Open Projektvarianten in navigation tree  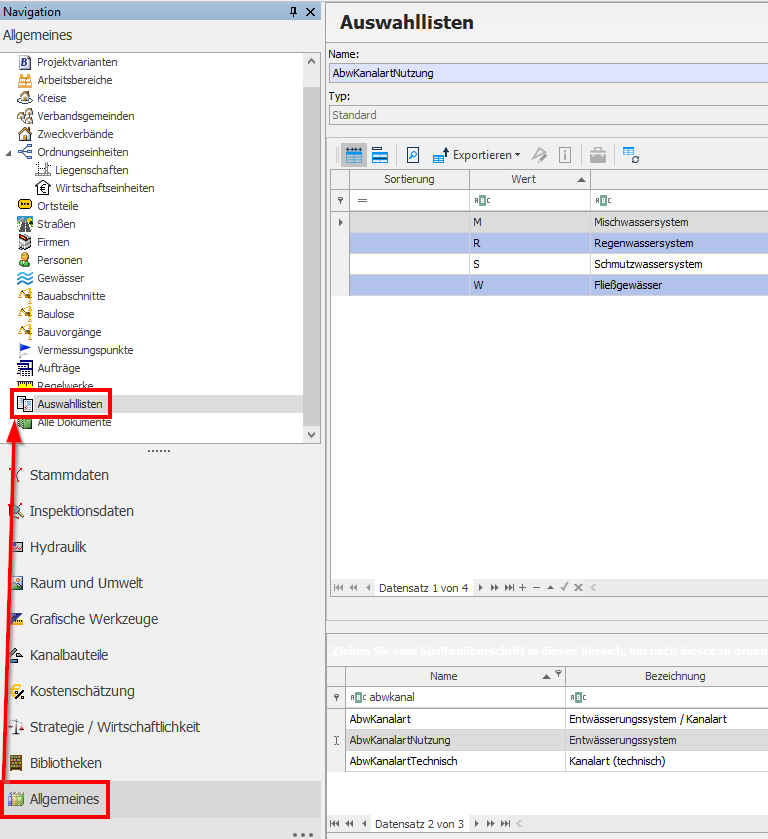76,62
